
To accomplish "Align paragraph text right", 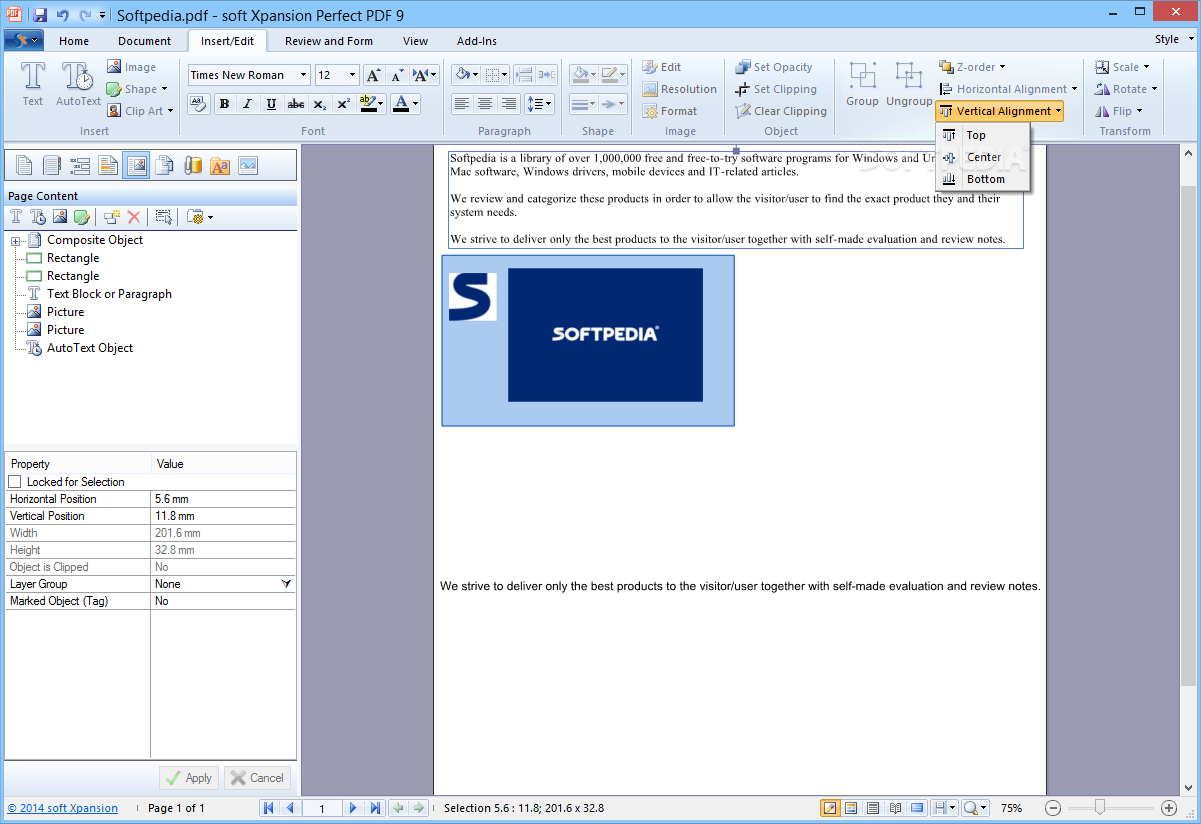I will click(509, 104).
